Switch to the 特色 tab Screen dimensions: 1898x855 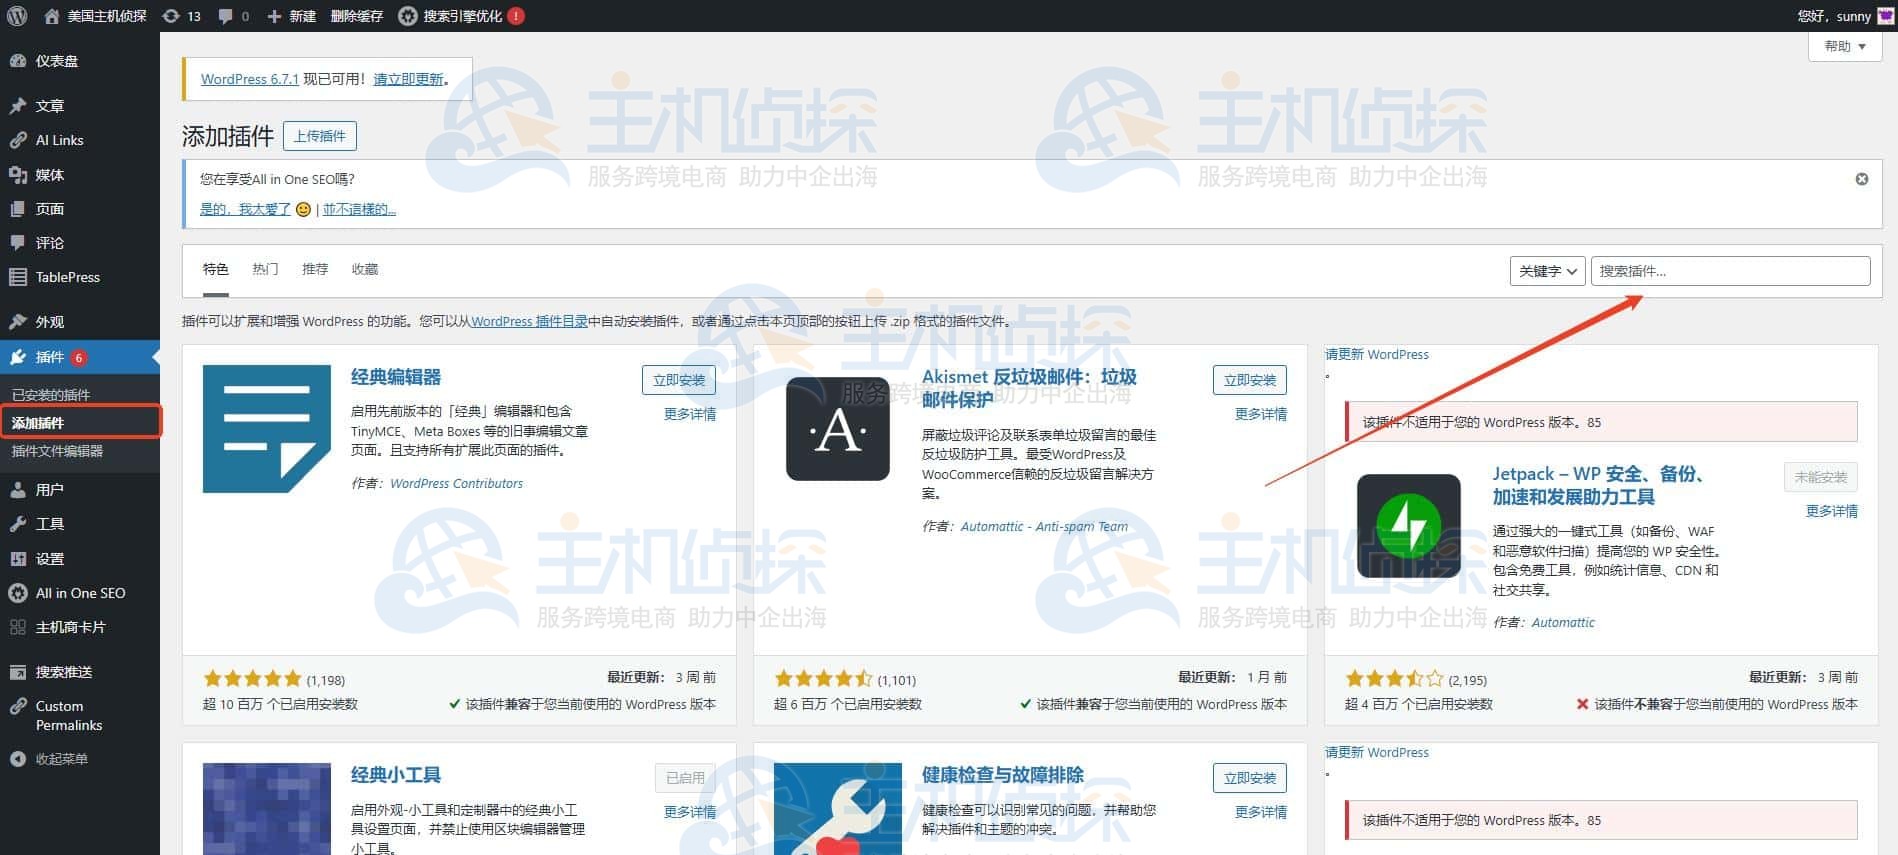(x=216, y=269)
